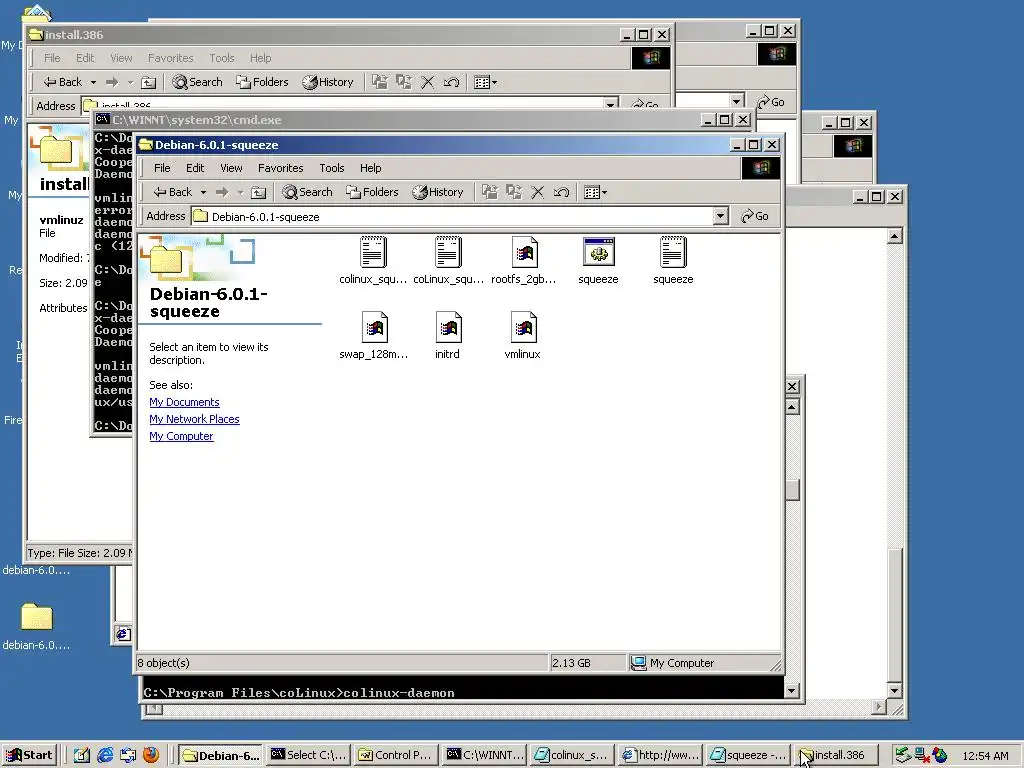Viewport: 1024px width, 768px height.
Task: Open Views dropdown in Debian-6.0.1-squeeze toolbar
Action: (595, 192)
